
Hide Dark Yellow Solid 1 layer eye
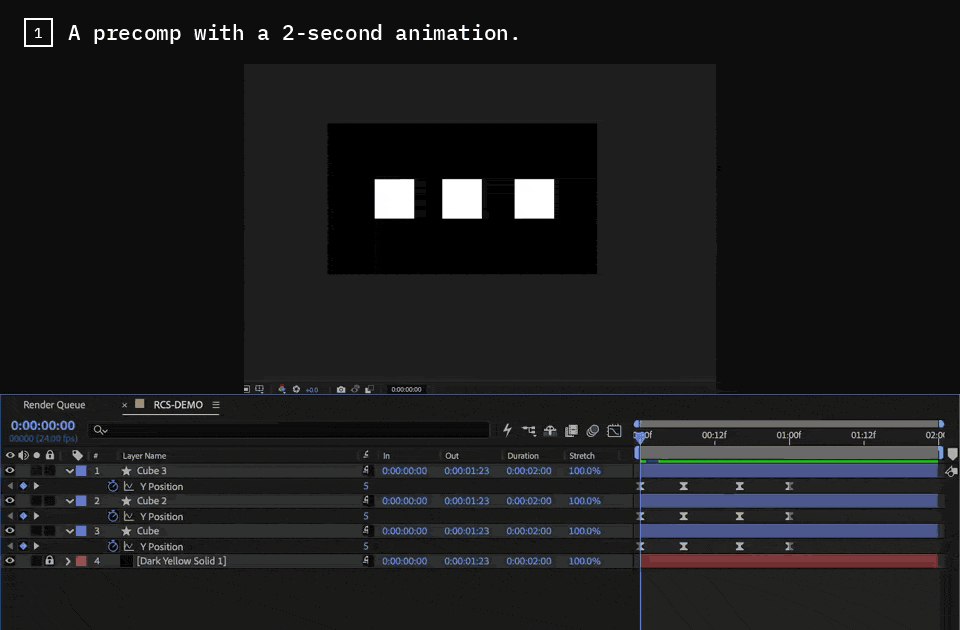tap(10, 561)
